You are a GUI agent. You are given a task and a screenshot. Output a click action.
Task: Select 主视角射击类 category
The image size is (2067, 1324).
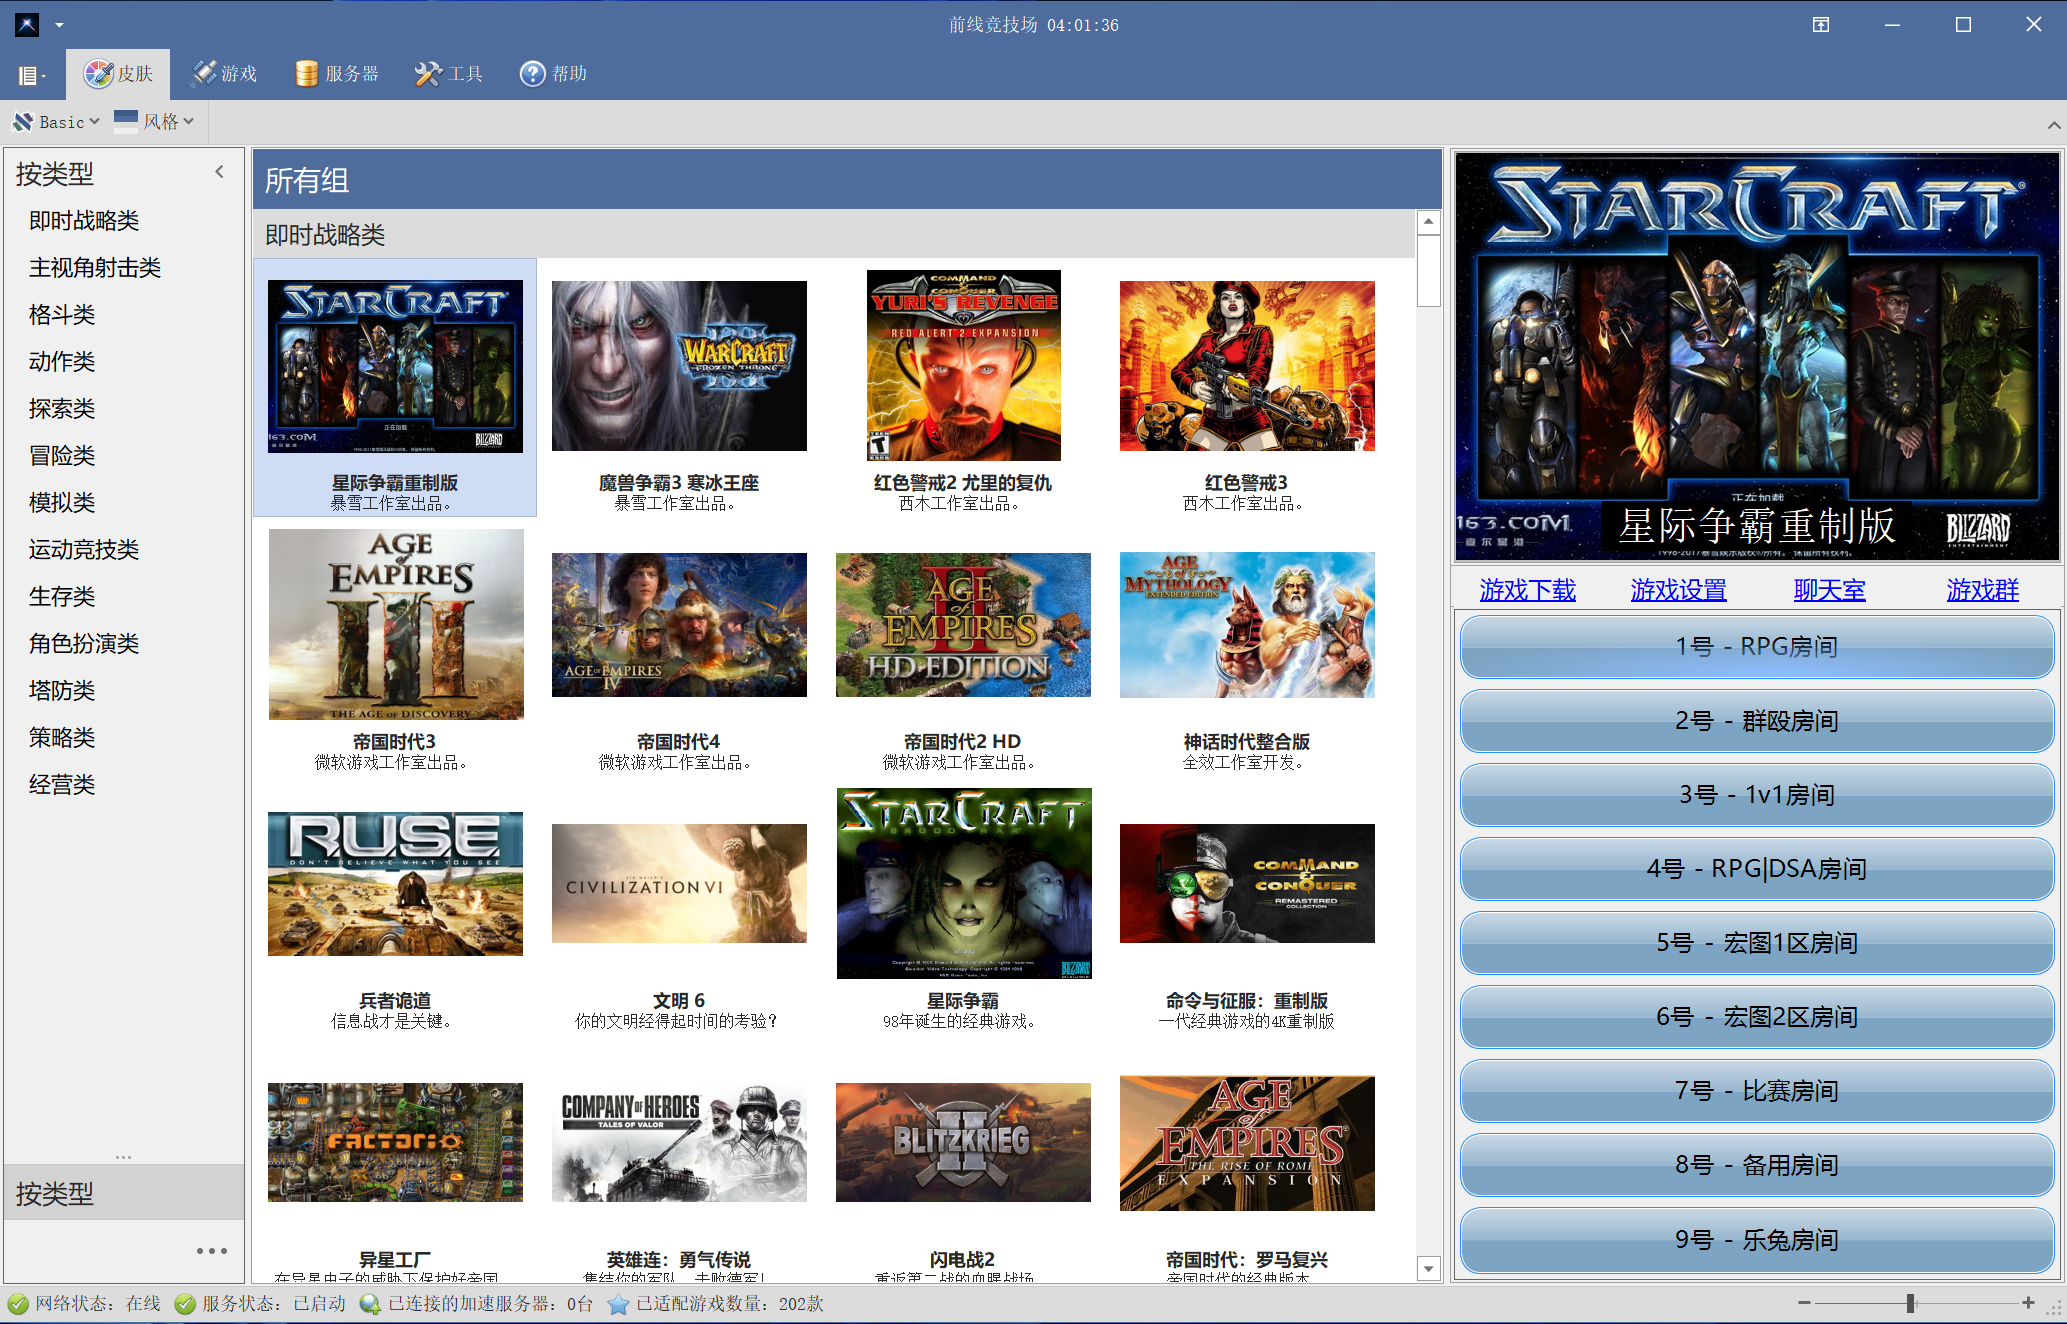[95, 268]
